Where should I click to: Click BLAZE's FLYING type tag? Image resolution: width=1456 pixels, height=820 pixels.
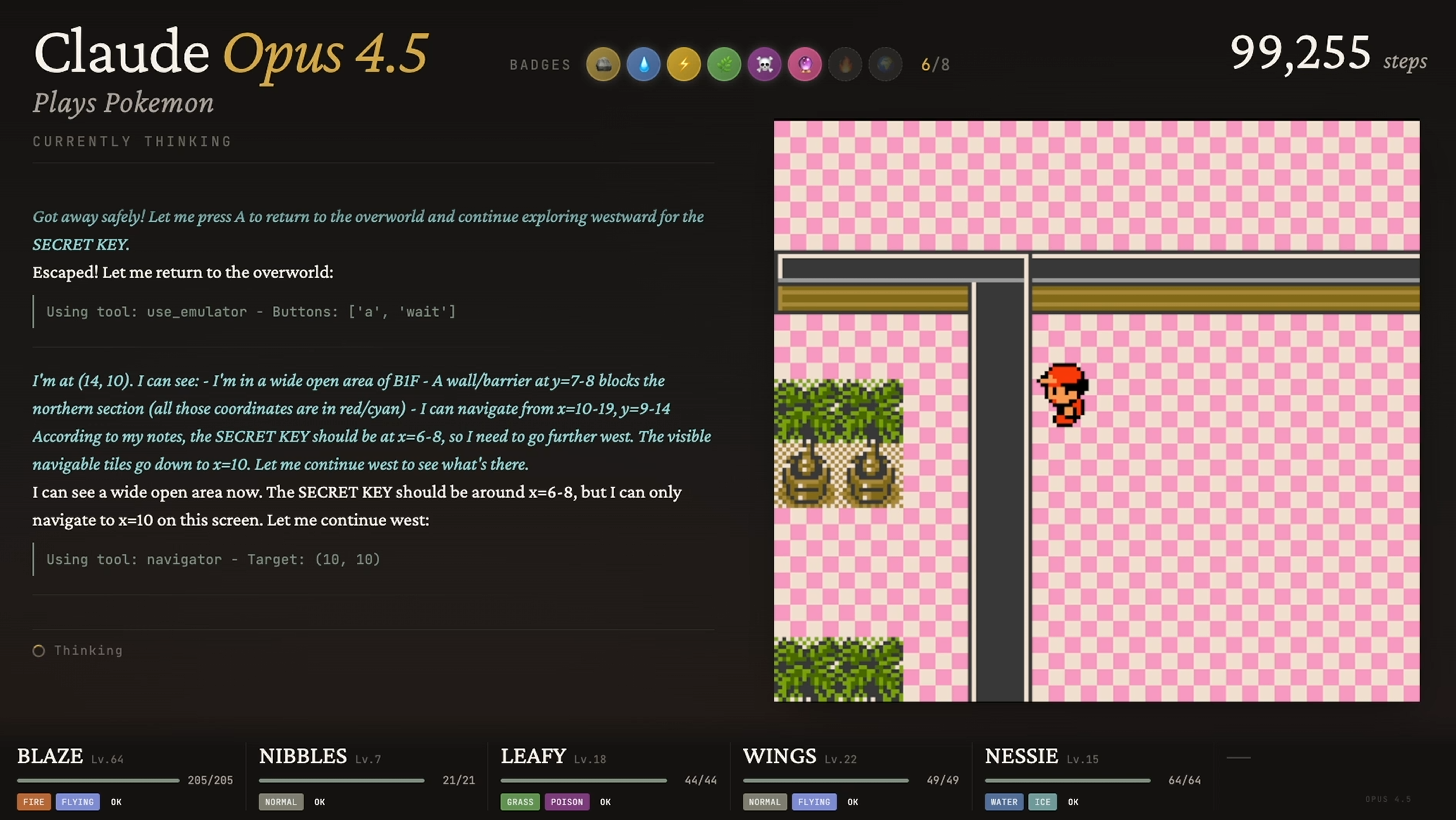coord(78,802)
